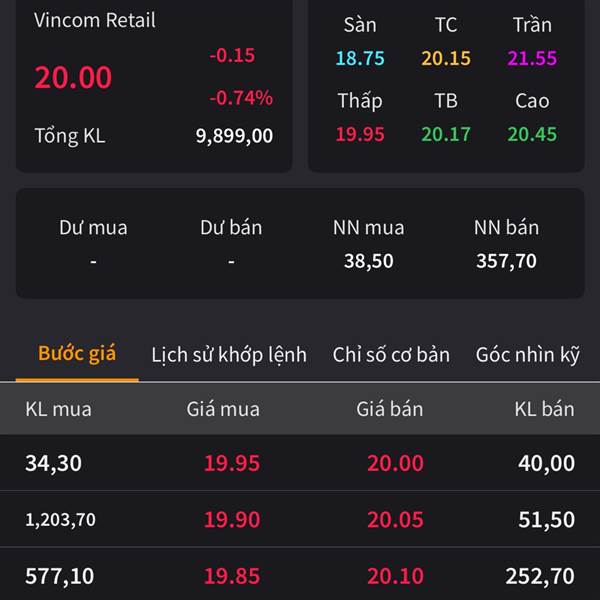Open the Góc nhìn kỹ tab
600x600 pixels.
tap(528, 355)
